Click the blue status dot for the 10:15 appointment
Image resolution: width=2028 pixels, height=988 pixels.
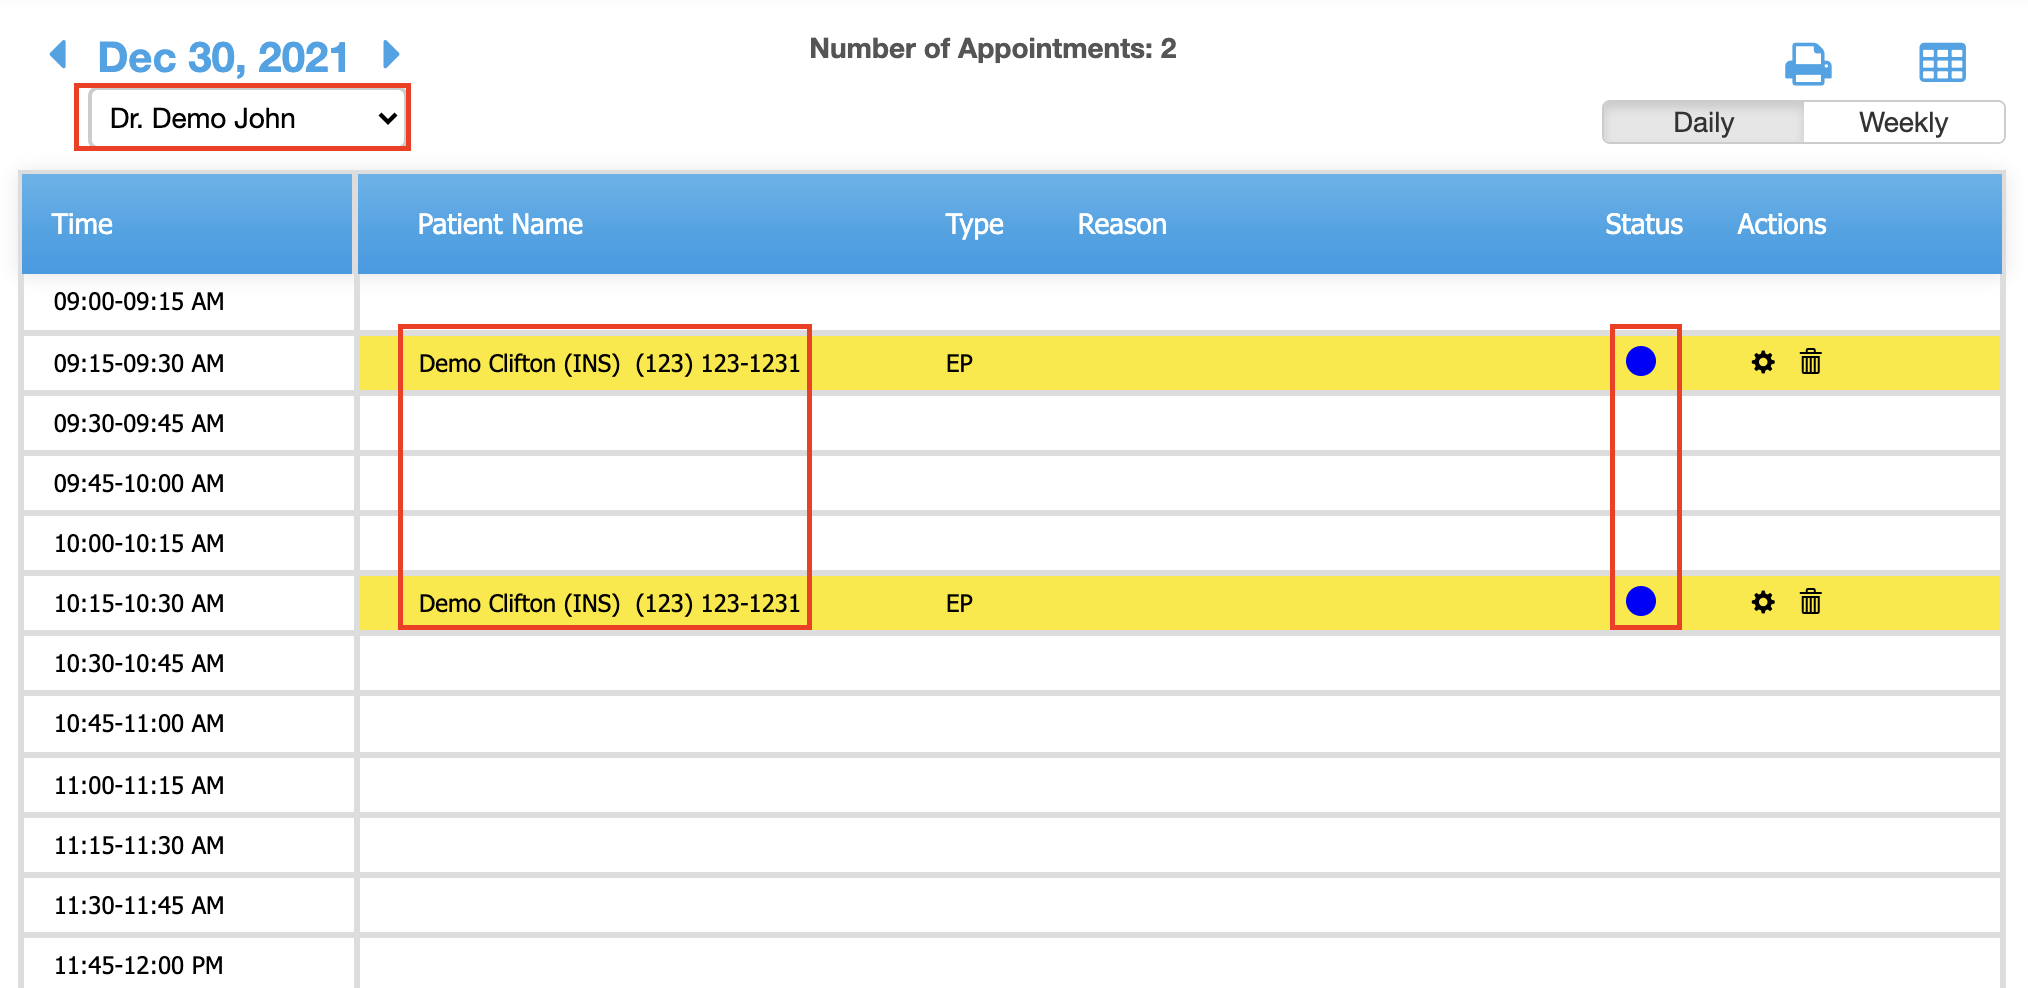tap(1643, 602)
